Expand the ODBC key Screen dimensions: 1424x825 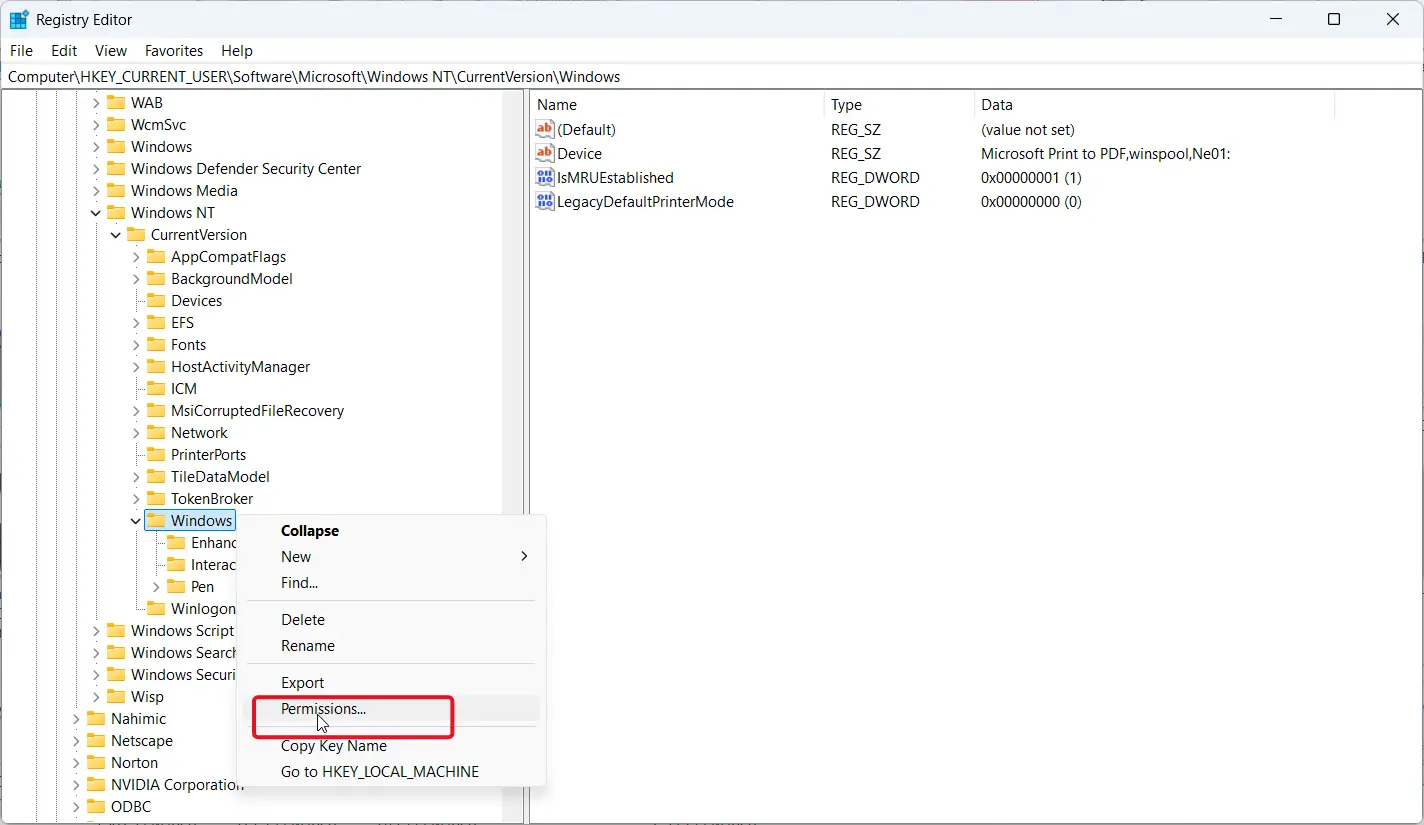pos(76,806)
